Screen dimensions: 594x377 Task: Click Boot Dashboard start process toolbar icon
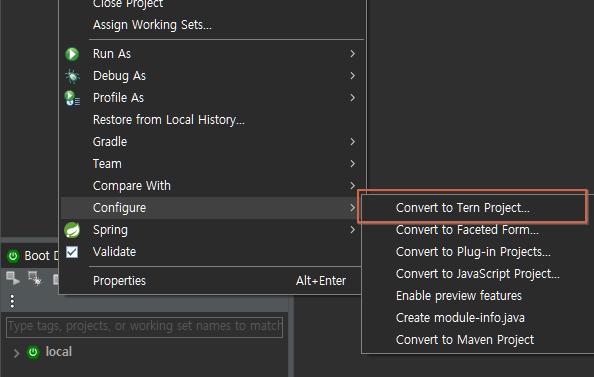point(13,279)
